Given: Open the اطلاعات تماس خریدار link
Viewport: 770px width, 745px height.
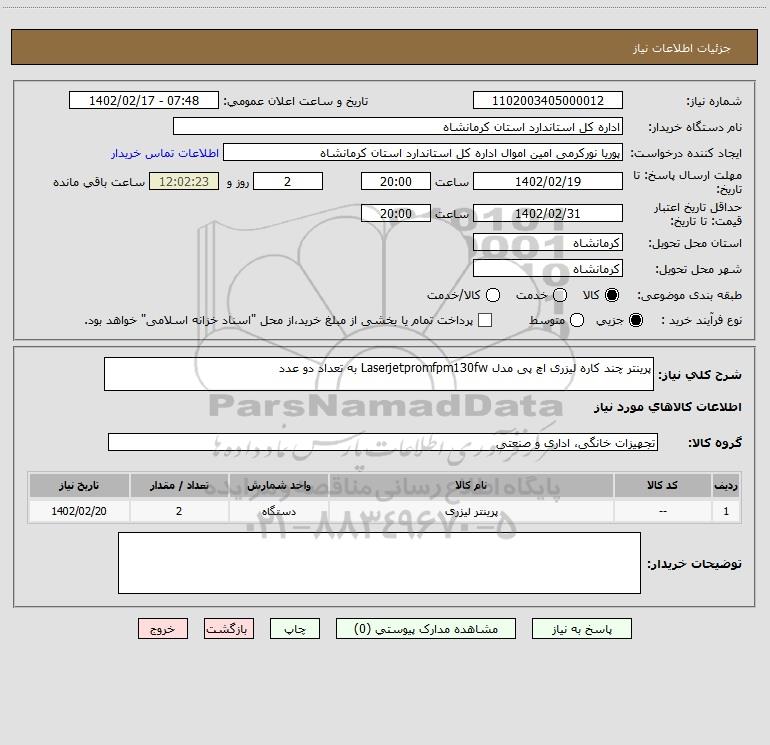Looking at the screenshot, I should point(165,153).
